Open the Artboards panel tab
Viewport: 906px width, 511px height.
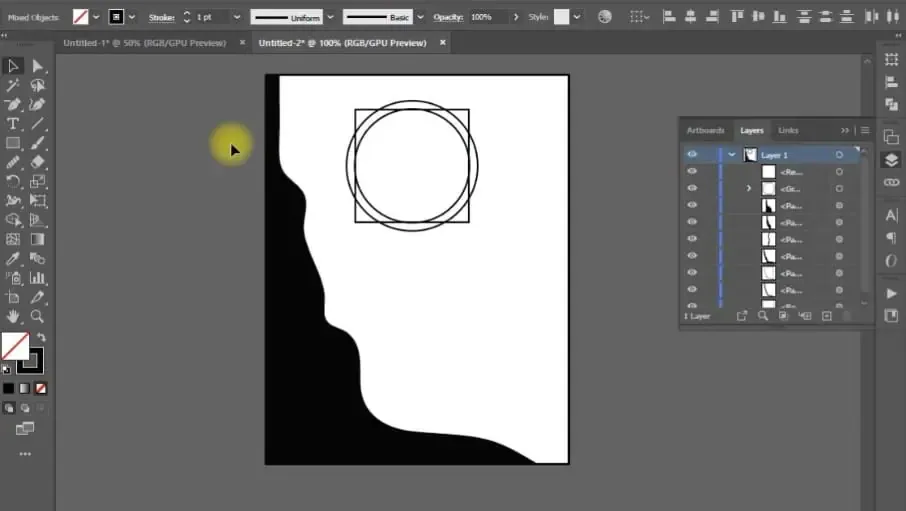[x=705, y=131]
